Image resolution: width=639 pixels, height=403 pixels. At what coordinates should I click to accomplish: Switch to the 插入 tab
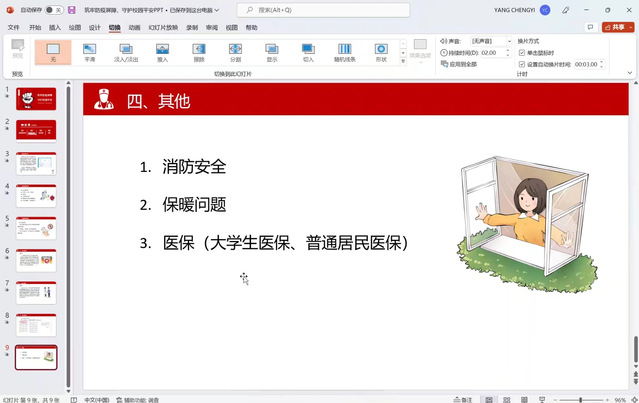pos(55,27)
